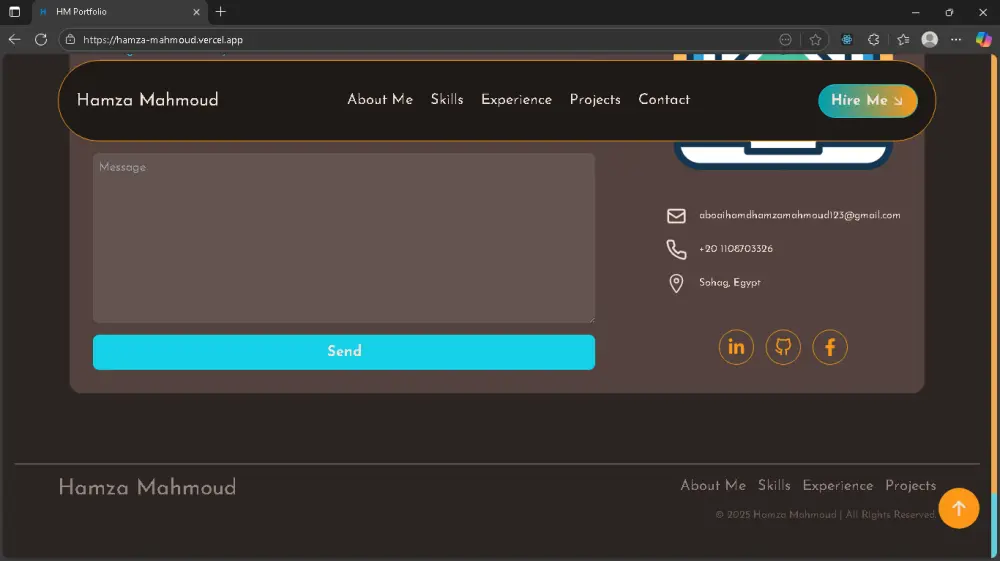Click the envelope email icon
The image size is (1000, 561).
pos(676,216)
